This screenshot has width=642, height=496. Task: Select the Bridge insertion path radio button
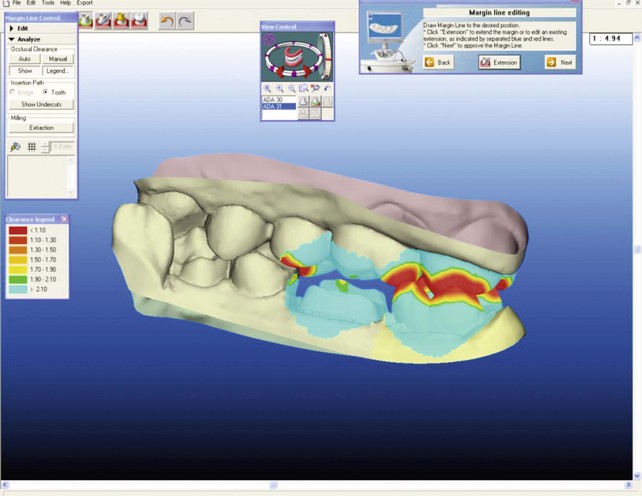[13, 92]
